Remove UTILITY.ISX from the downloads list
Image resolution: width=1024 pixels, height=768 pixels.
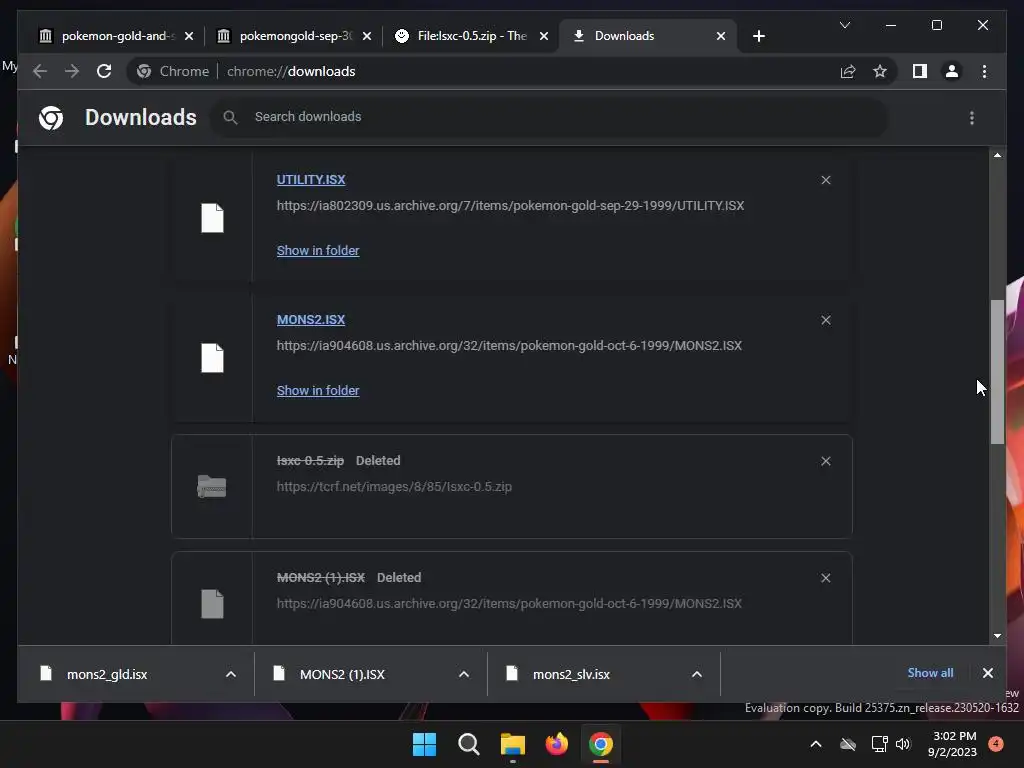point(825,180)
